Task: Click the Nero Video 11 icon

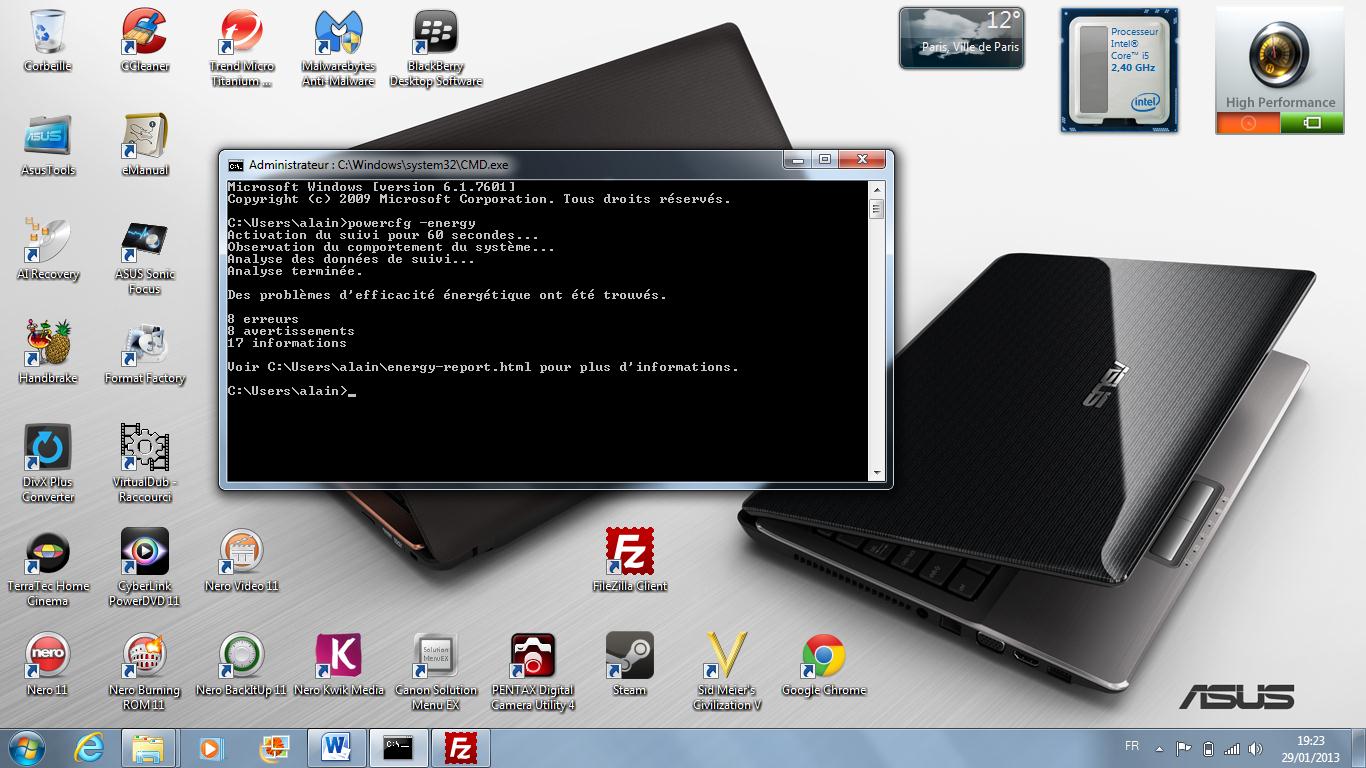Action: 242,561
